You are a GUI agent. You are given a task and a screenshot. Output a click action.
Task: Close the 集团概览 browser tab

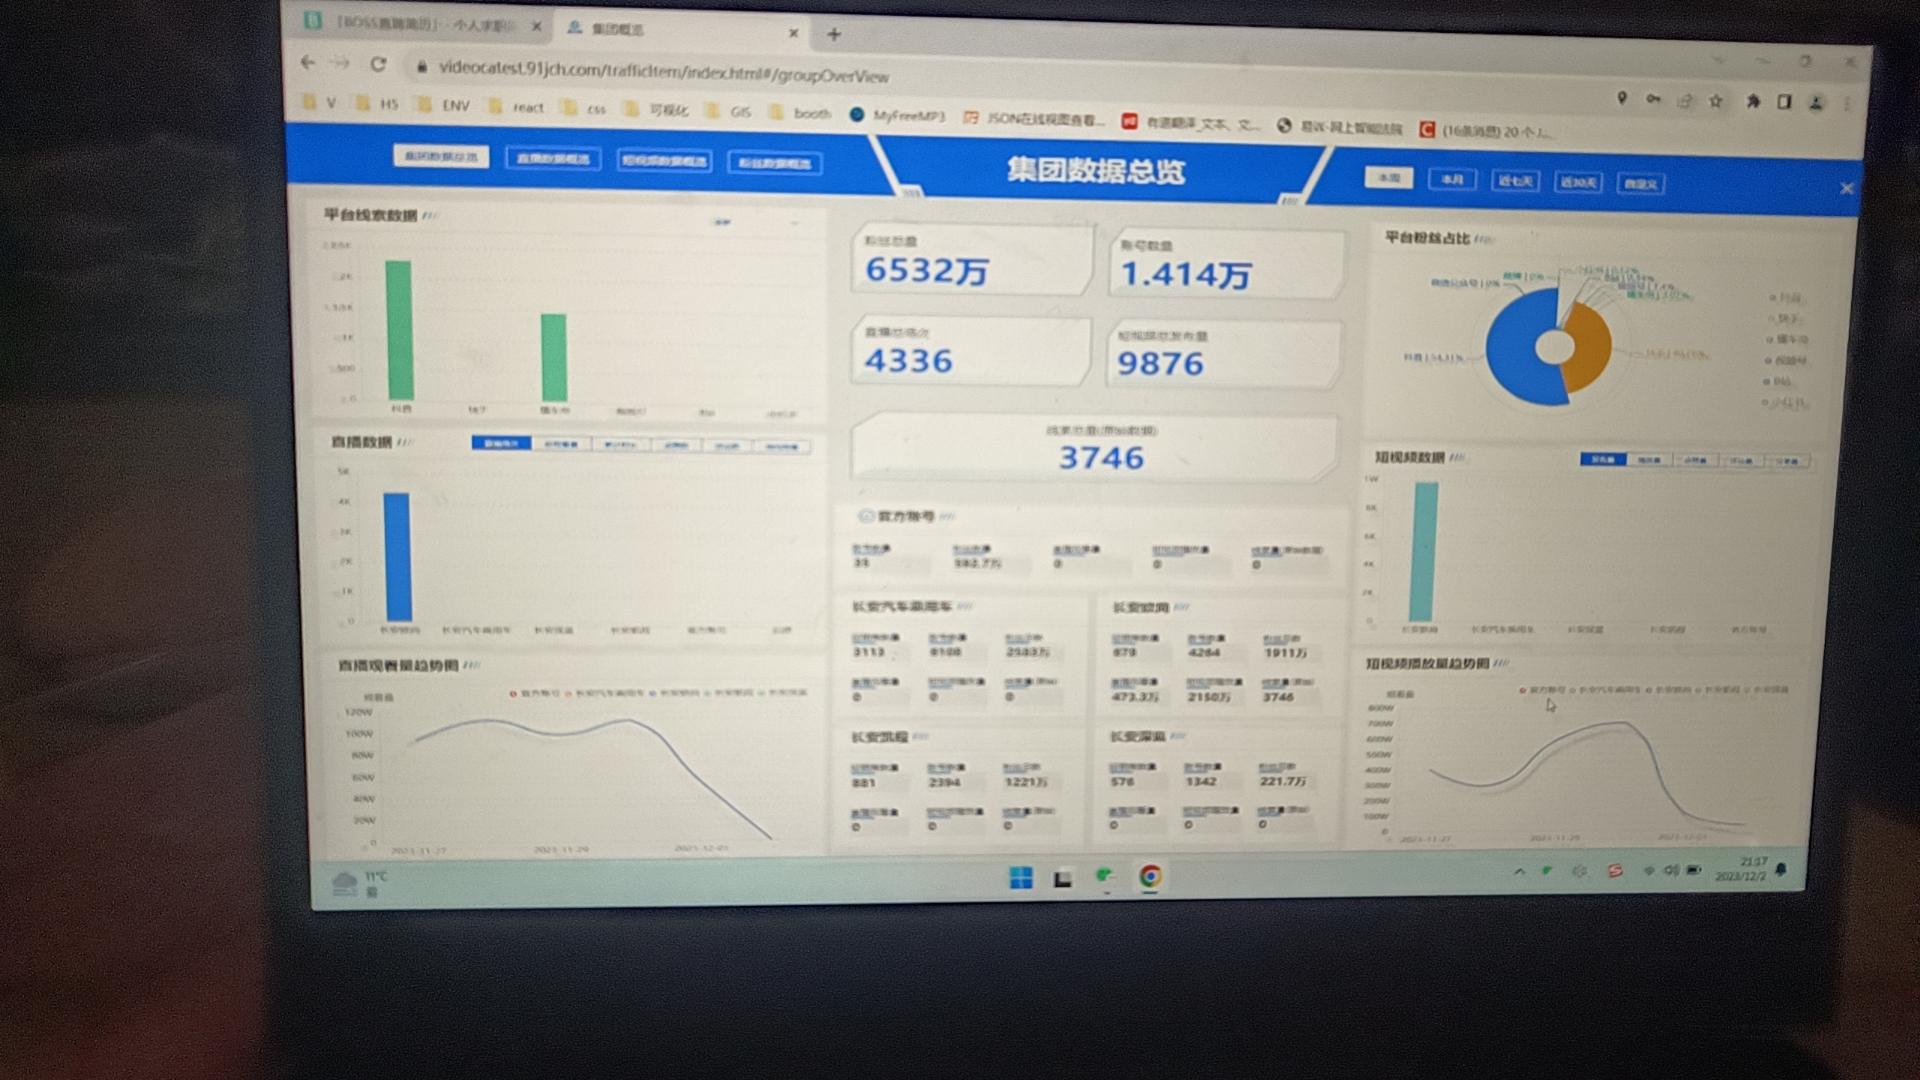click(x=793, y=33)
